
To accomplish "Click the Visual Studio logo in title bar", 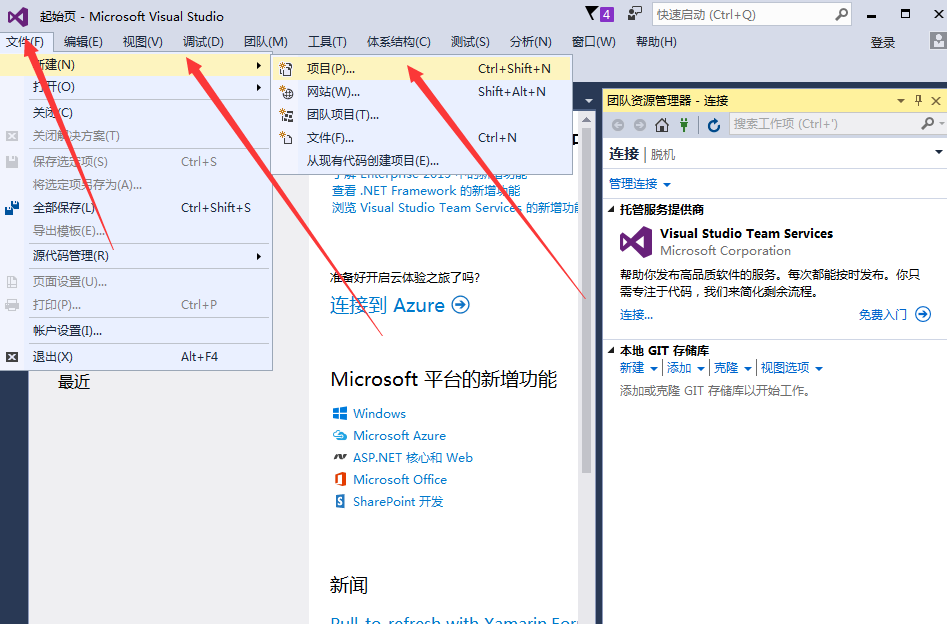I will point(18,16).
